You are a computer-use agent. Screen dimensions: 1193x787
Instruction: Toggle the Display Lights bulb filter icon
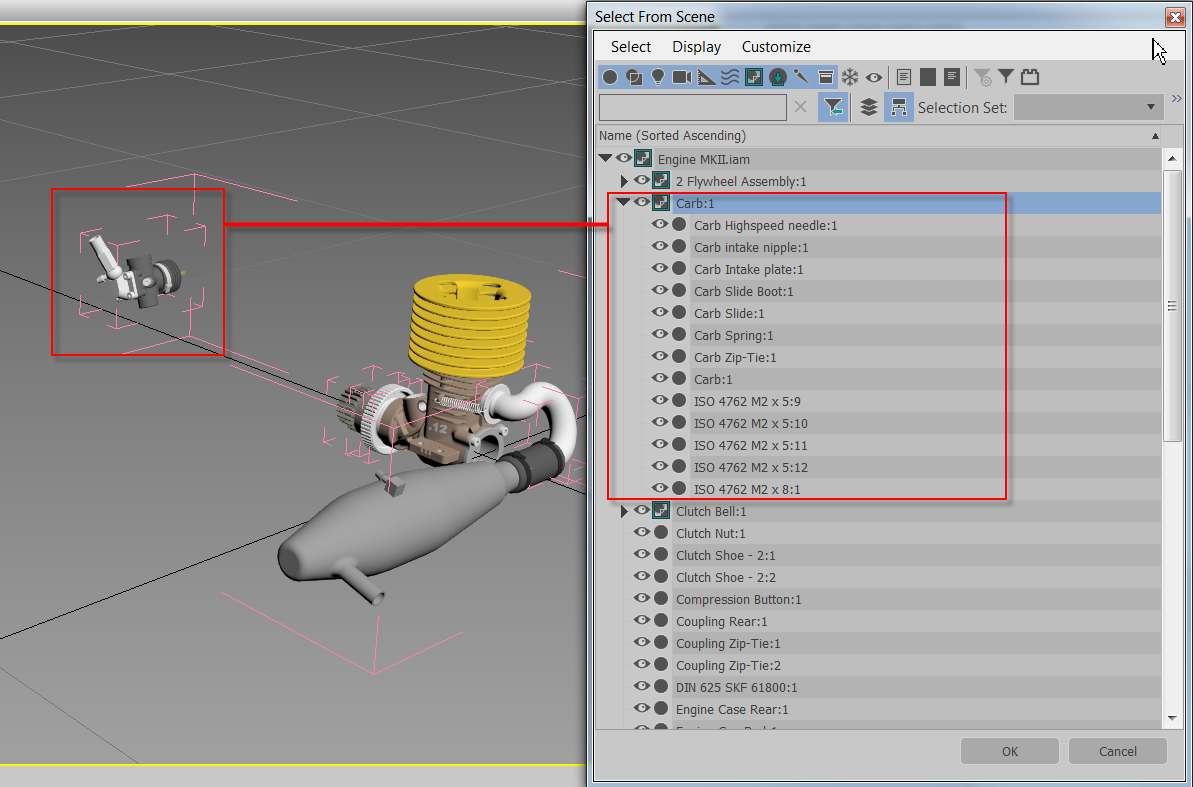655,77
